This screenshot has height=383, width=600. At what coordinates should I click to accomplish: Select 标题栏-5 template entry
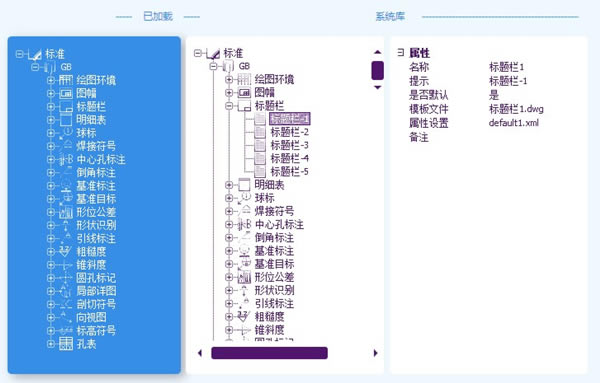(x=290, y=171)
